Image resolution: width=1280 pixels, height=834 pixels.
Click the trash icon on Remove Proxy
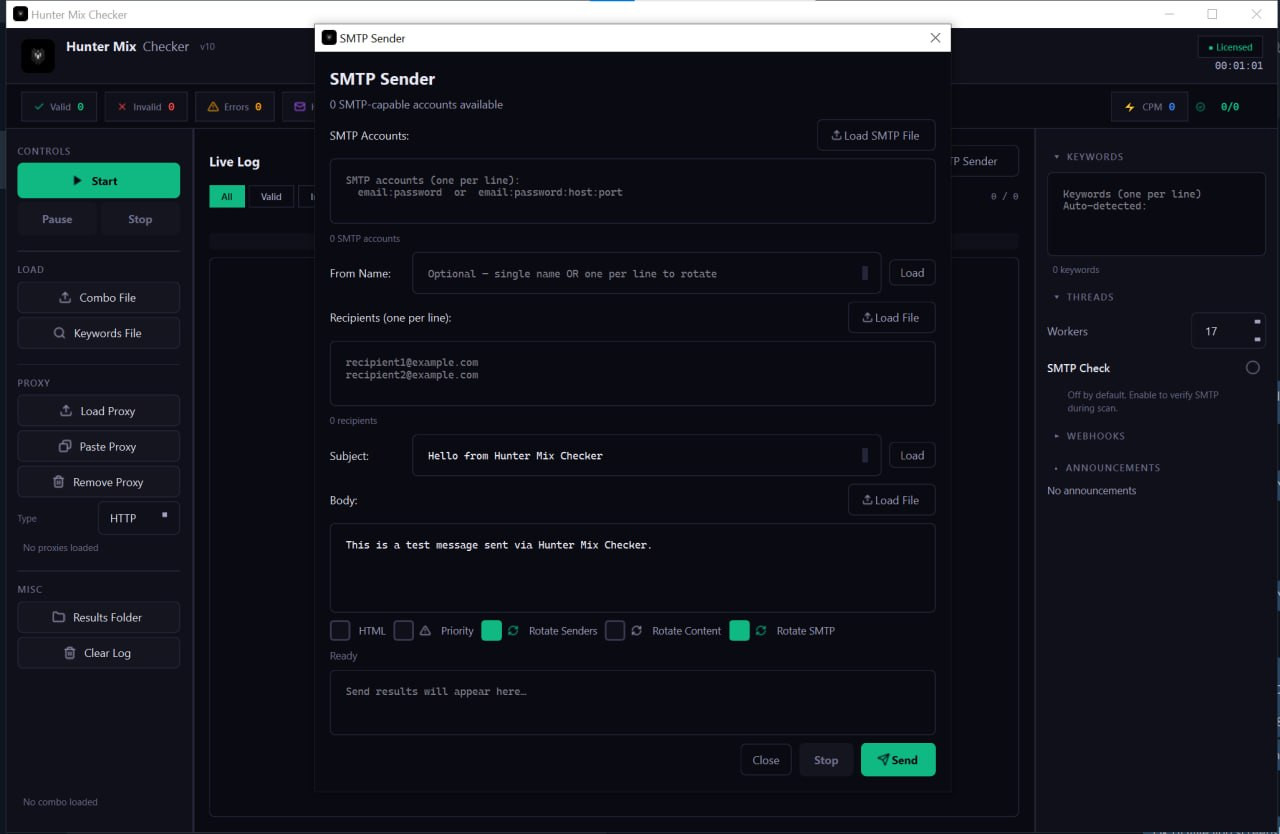click(60, 482)
